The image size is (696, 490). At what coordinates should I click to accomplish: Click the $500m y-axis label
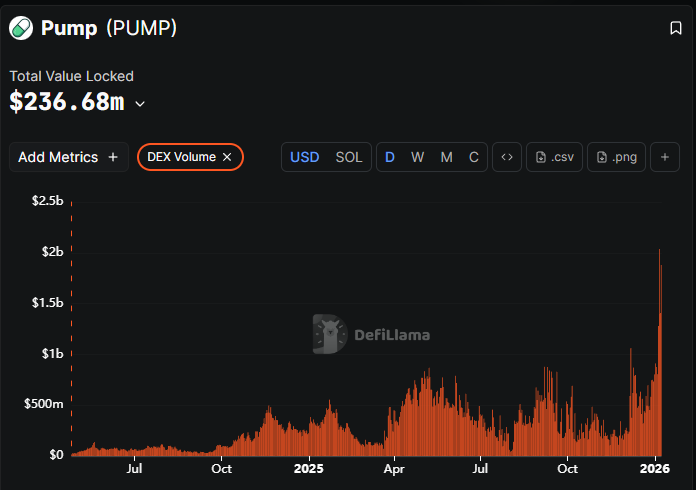pos(44,404)
